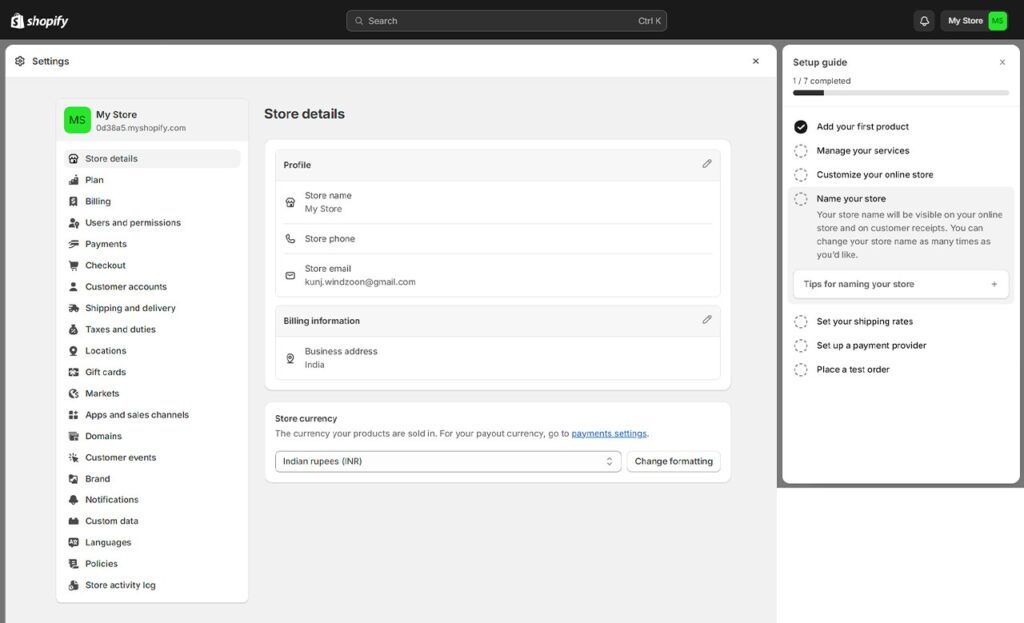The width and height of the screenshot is (1024, 623).
Task: Open Taxes and duties settings
Action: point(120,329)
